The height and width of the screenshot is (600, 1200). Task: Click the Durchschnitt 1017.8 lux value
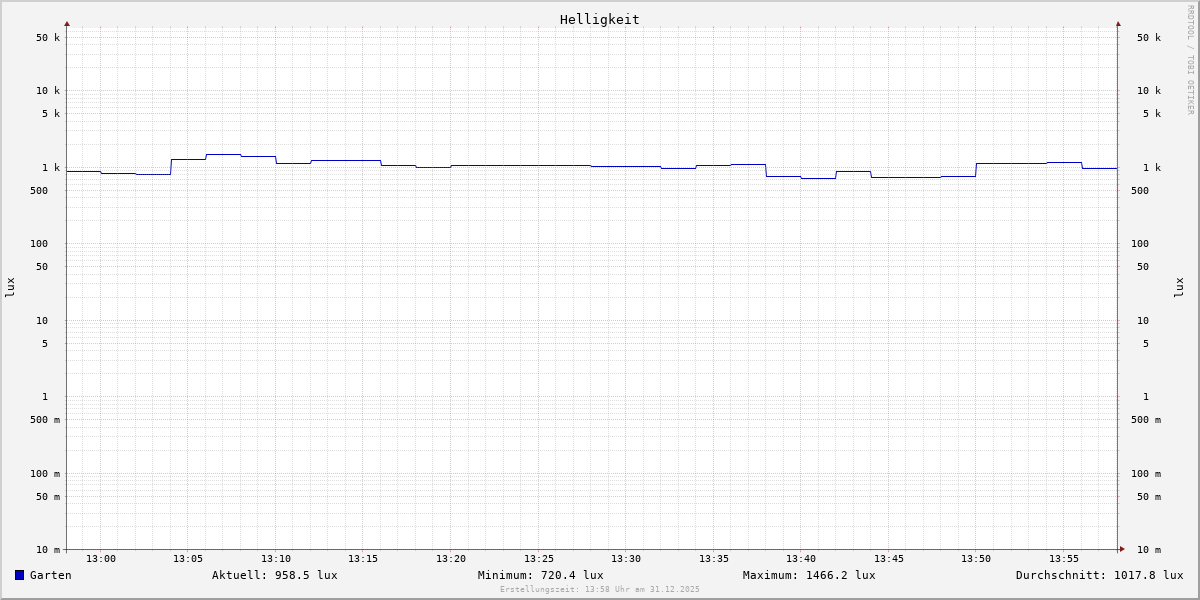pyautogui.click(x=1099, y=575)
